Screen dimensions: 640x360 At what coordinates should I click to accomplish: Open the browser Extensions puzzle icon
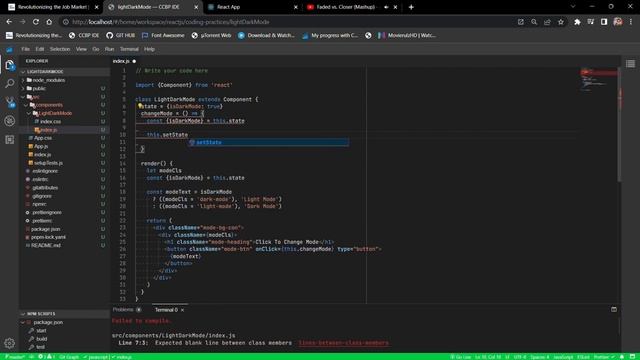coord(577,22)
